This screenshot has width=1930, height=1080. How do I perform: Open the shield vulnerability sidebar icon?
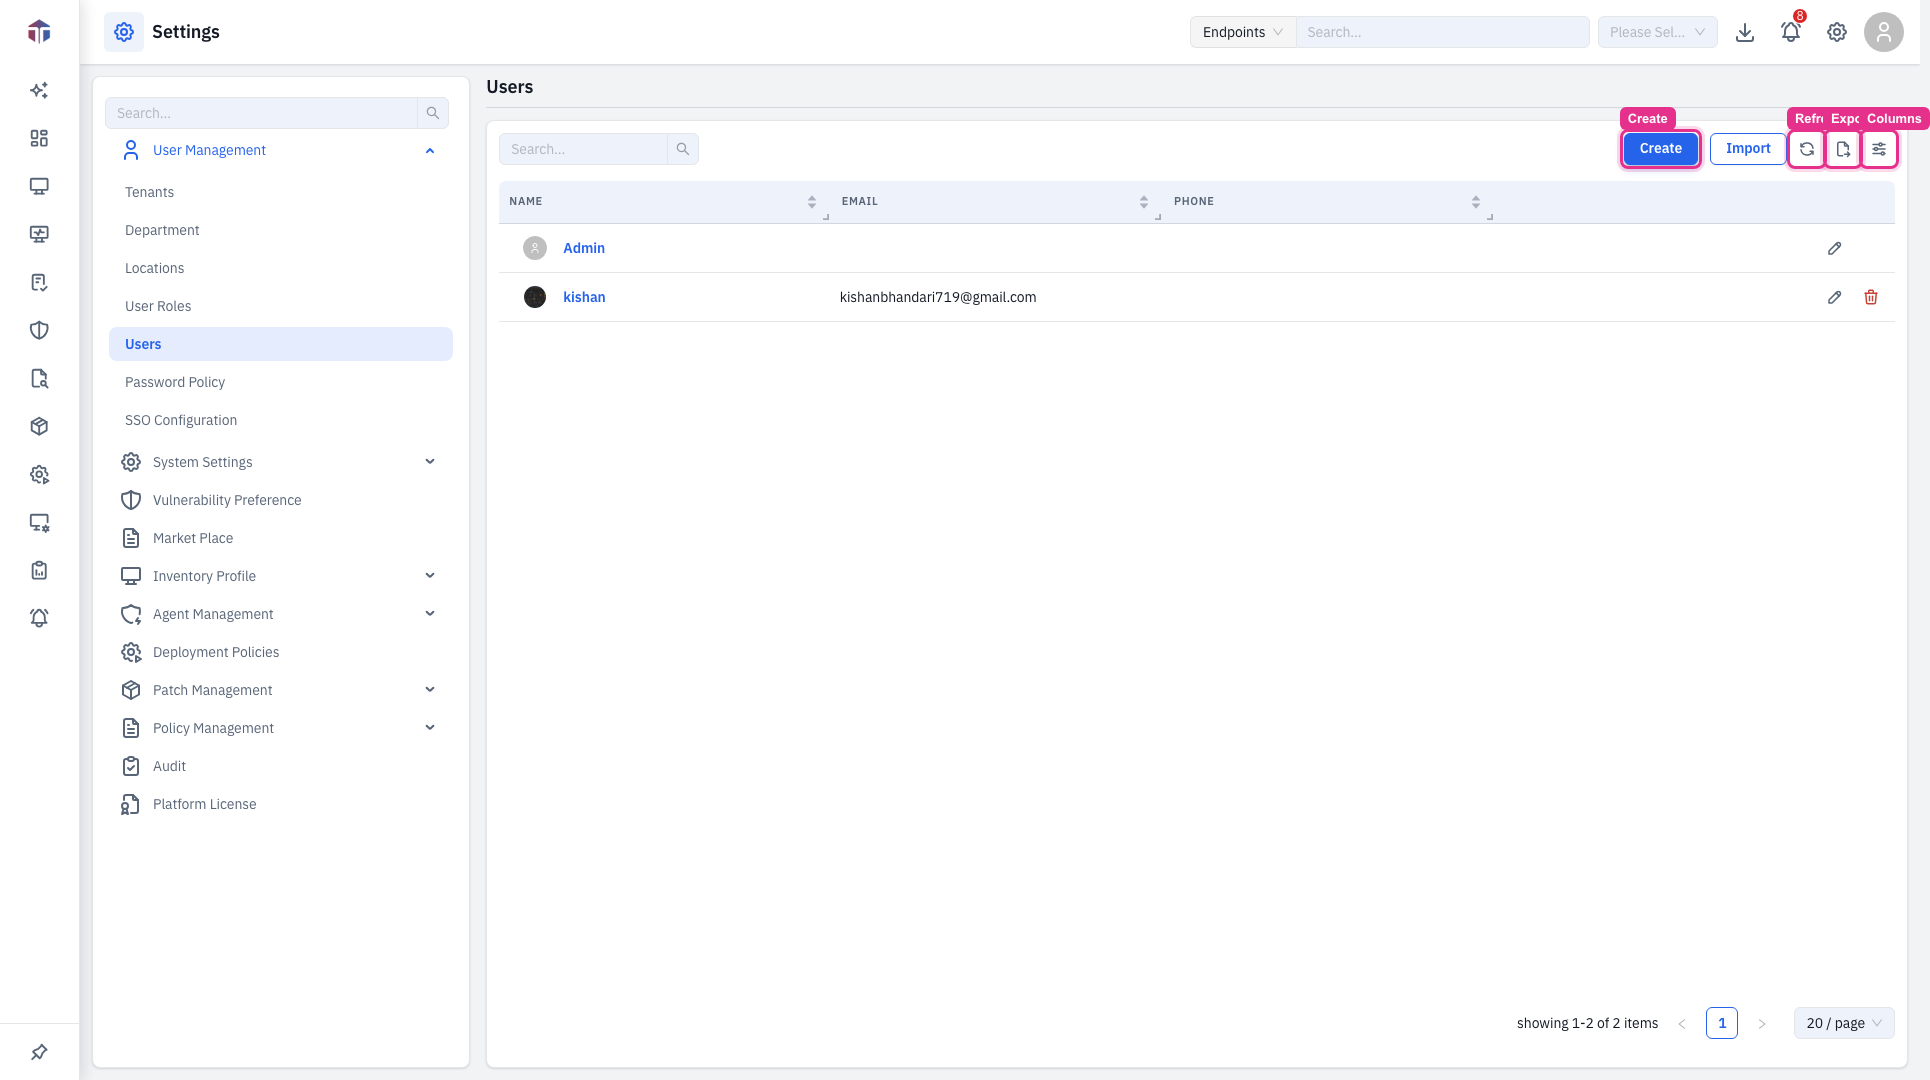(x=39, y=330)
